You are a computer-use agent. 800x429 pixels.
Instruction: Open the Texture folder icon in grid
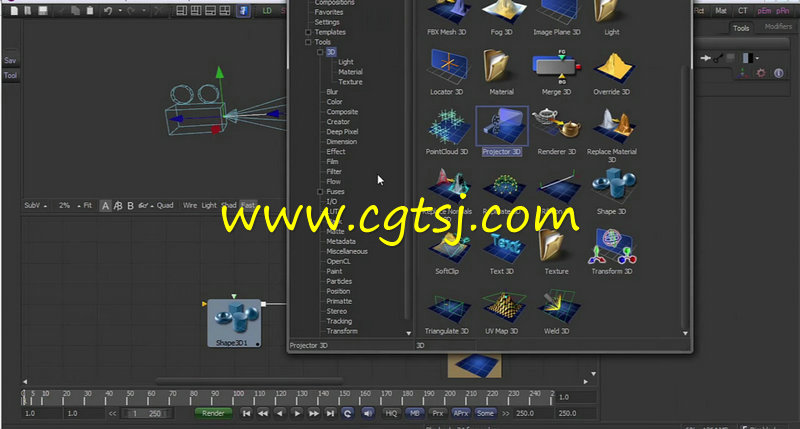click(x=552, y=246)
